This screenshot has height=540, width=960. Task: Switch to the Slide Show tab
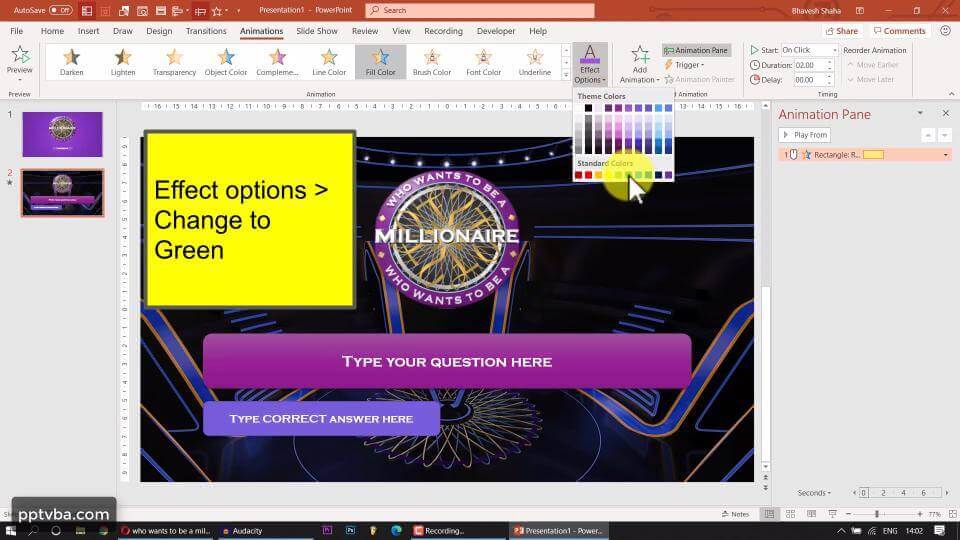point(317,31)
